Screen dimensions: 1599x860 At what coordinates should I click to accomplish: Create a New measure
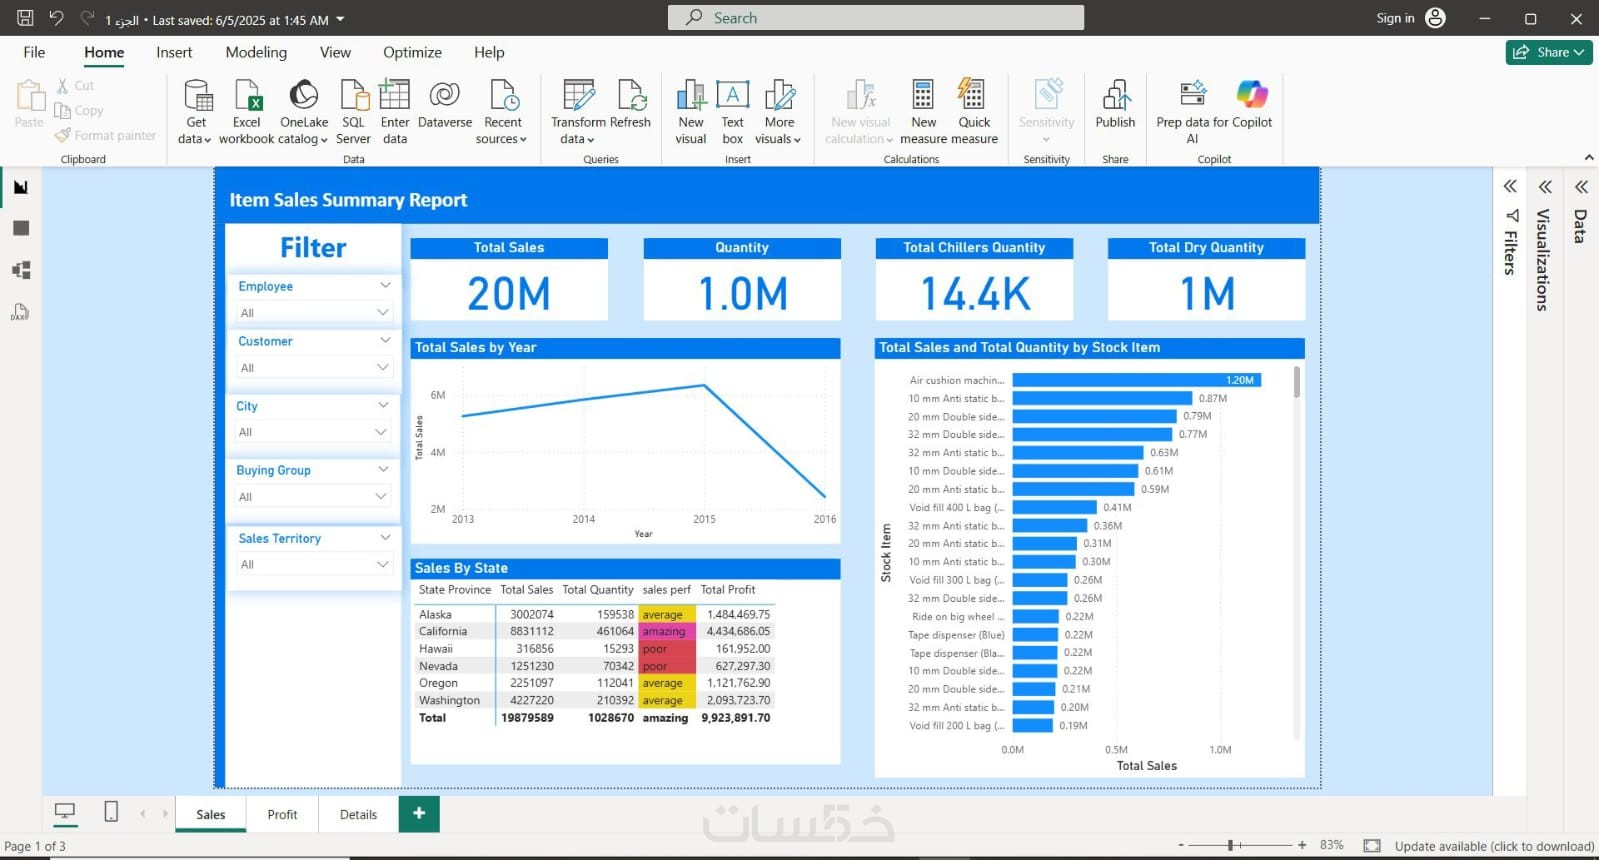click(x=923, y=111)
